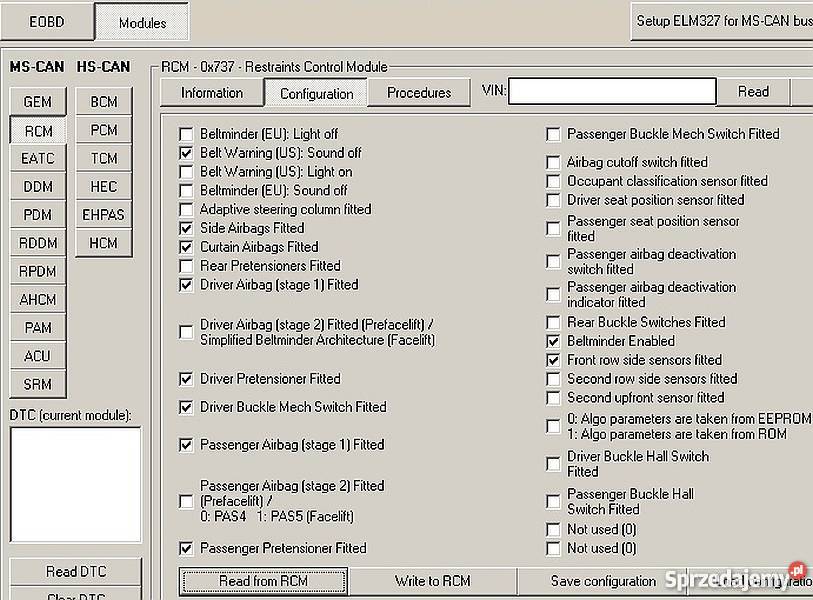This screenshot has height=600, width=813.
Task: Select the EATC module
Action: pos(37,158)
